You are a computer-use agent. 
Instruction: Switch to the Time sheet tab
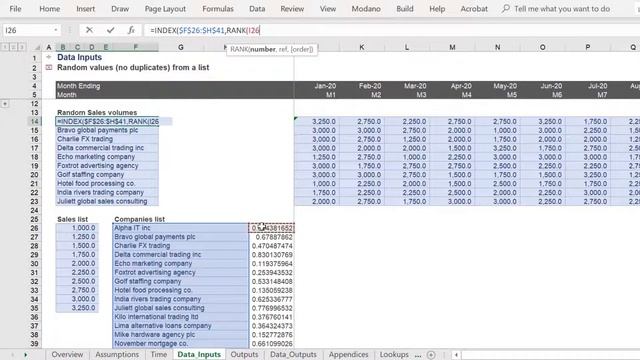(159, 354)
